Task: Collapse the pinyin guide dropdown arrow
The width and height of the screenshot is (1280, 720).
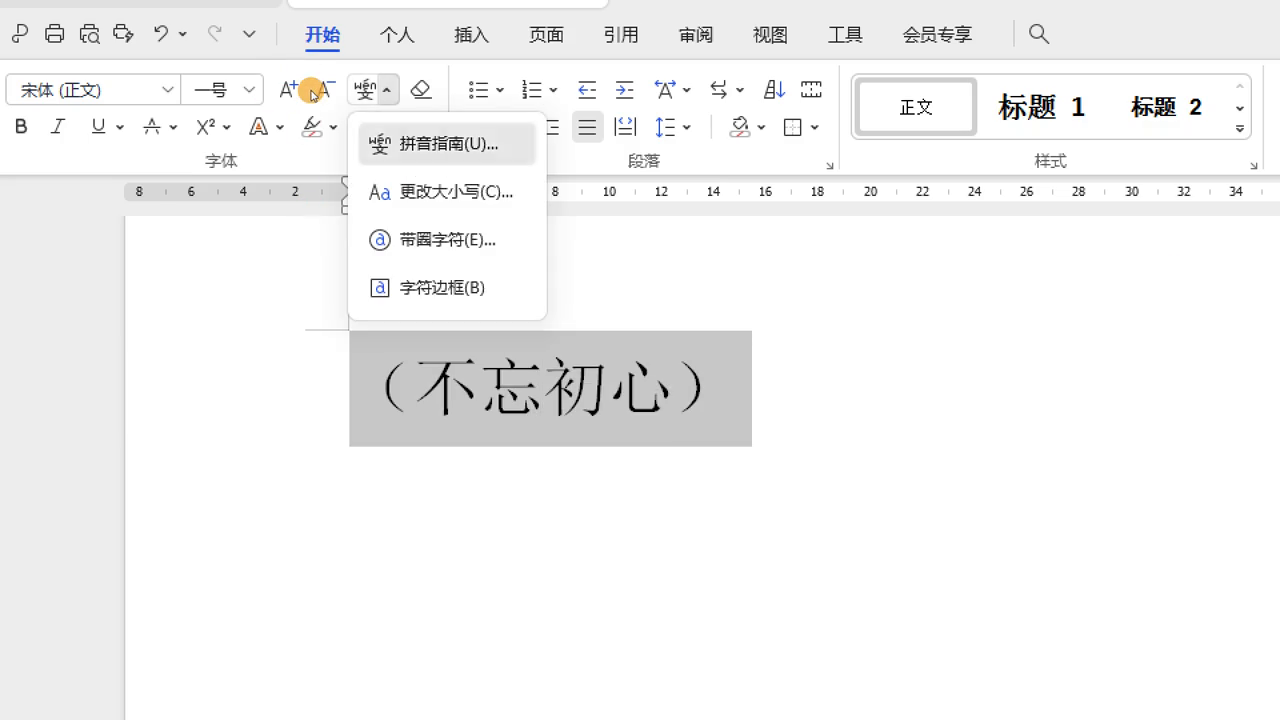Action: coord(386,91)
